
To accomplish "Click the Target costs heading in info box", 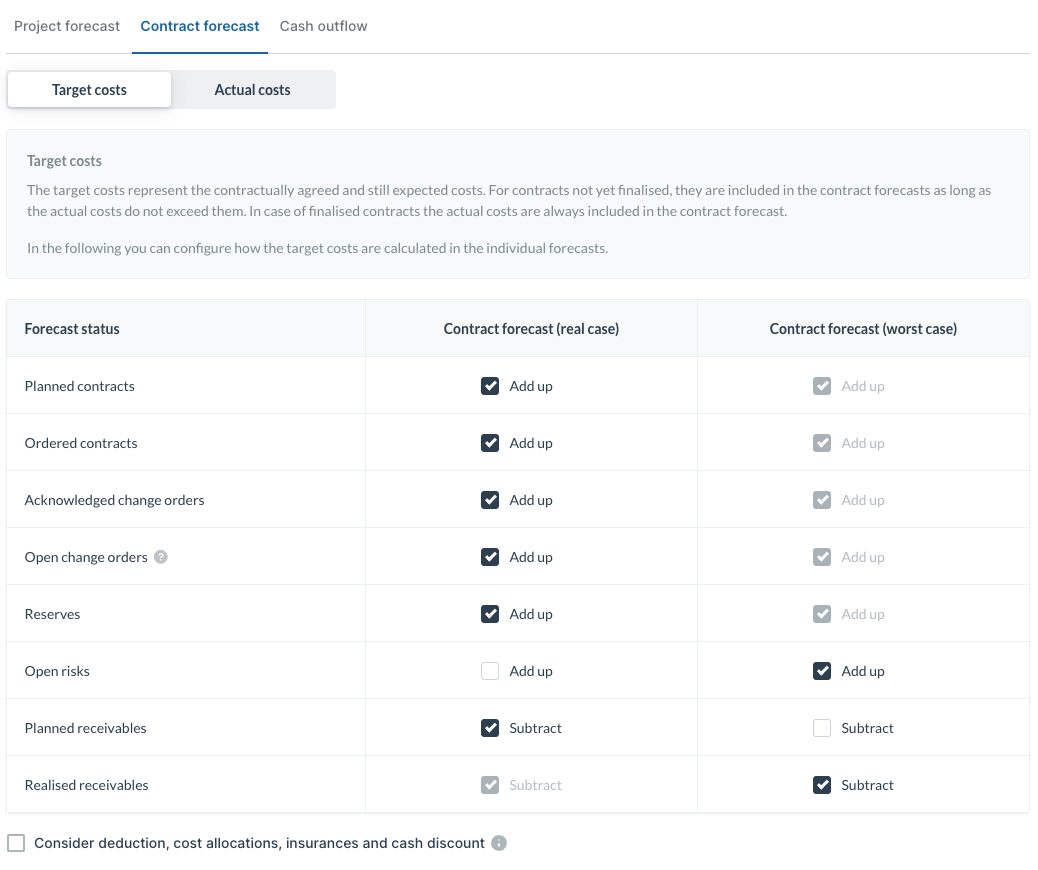I will [64, 161].
